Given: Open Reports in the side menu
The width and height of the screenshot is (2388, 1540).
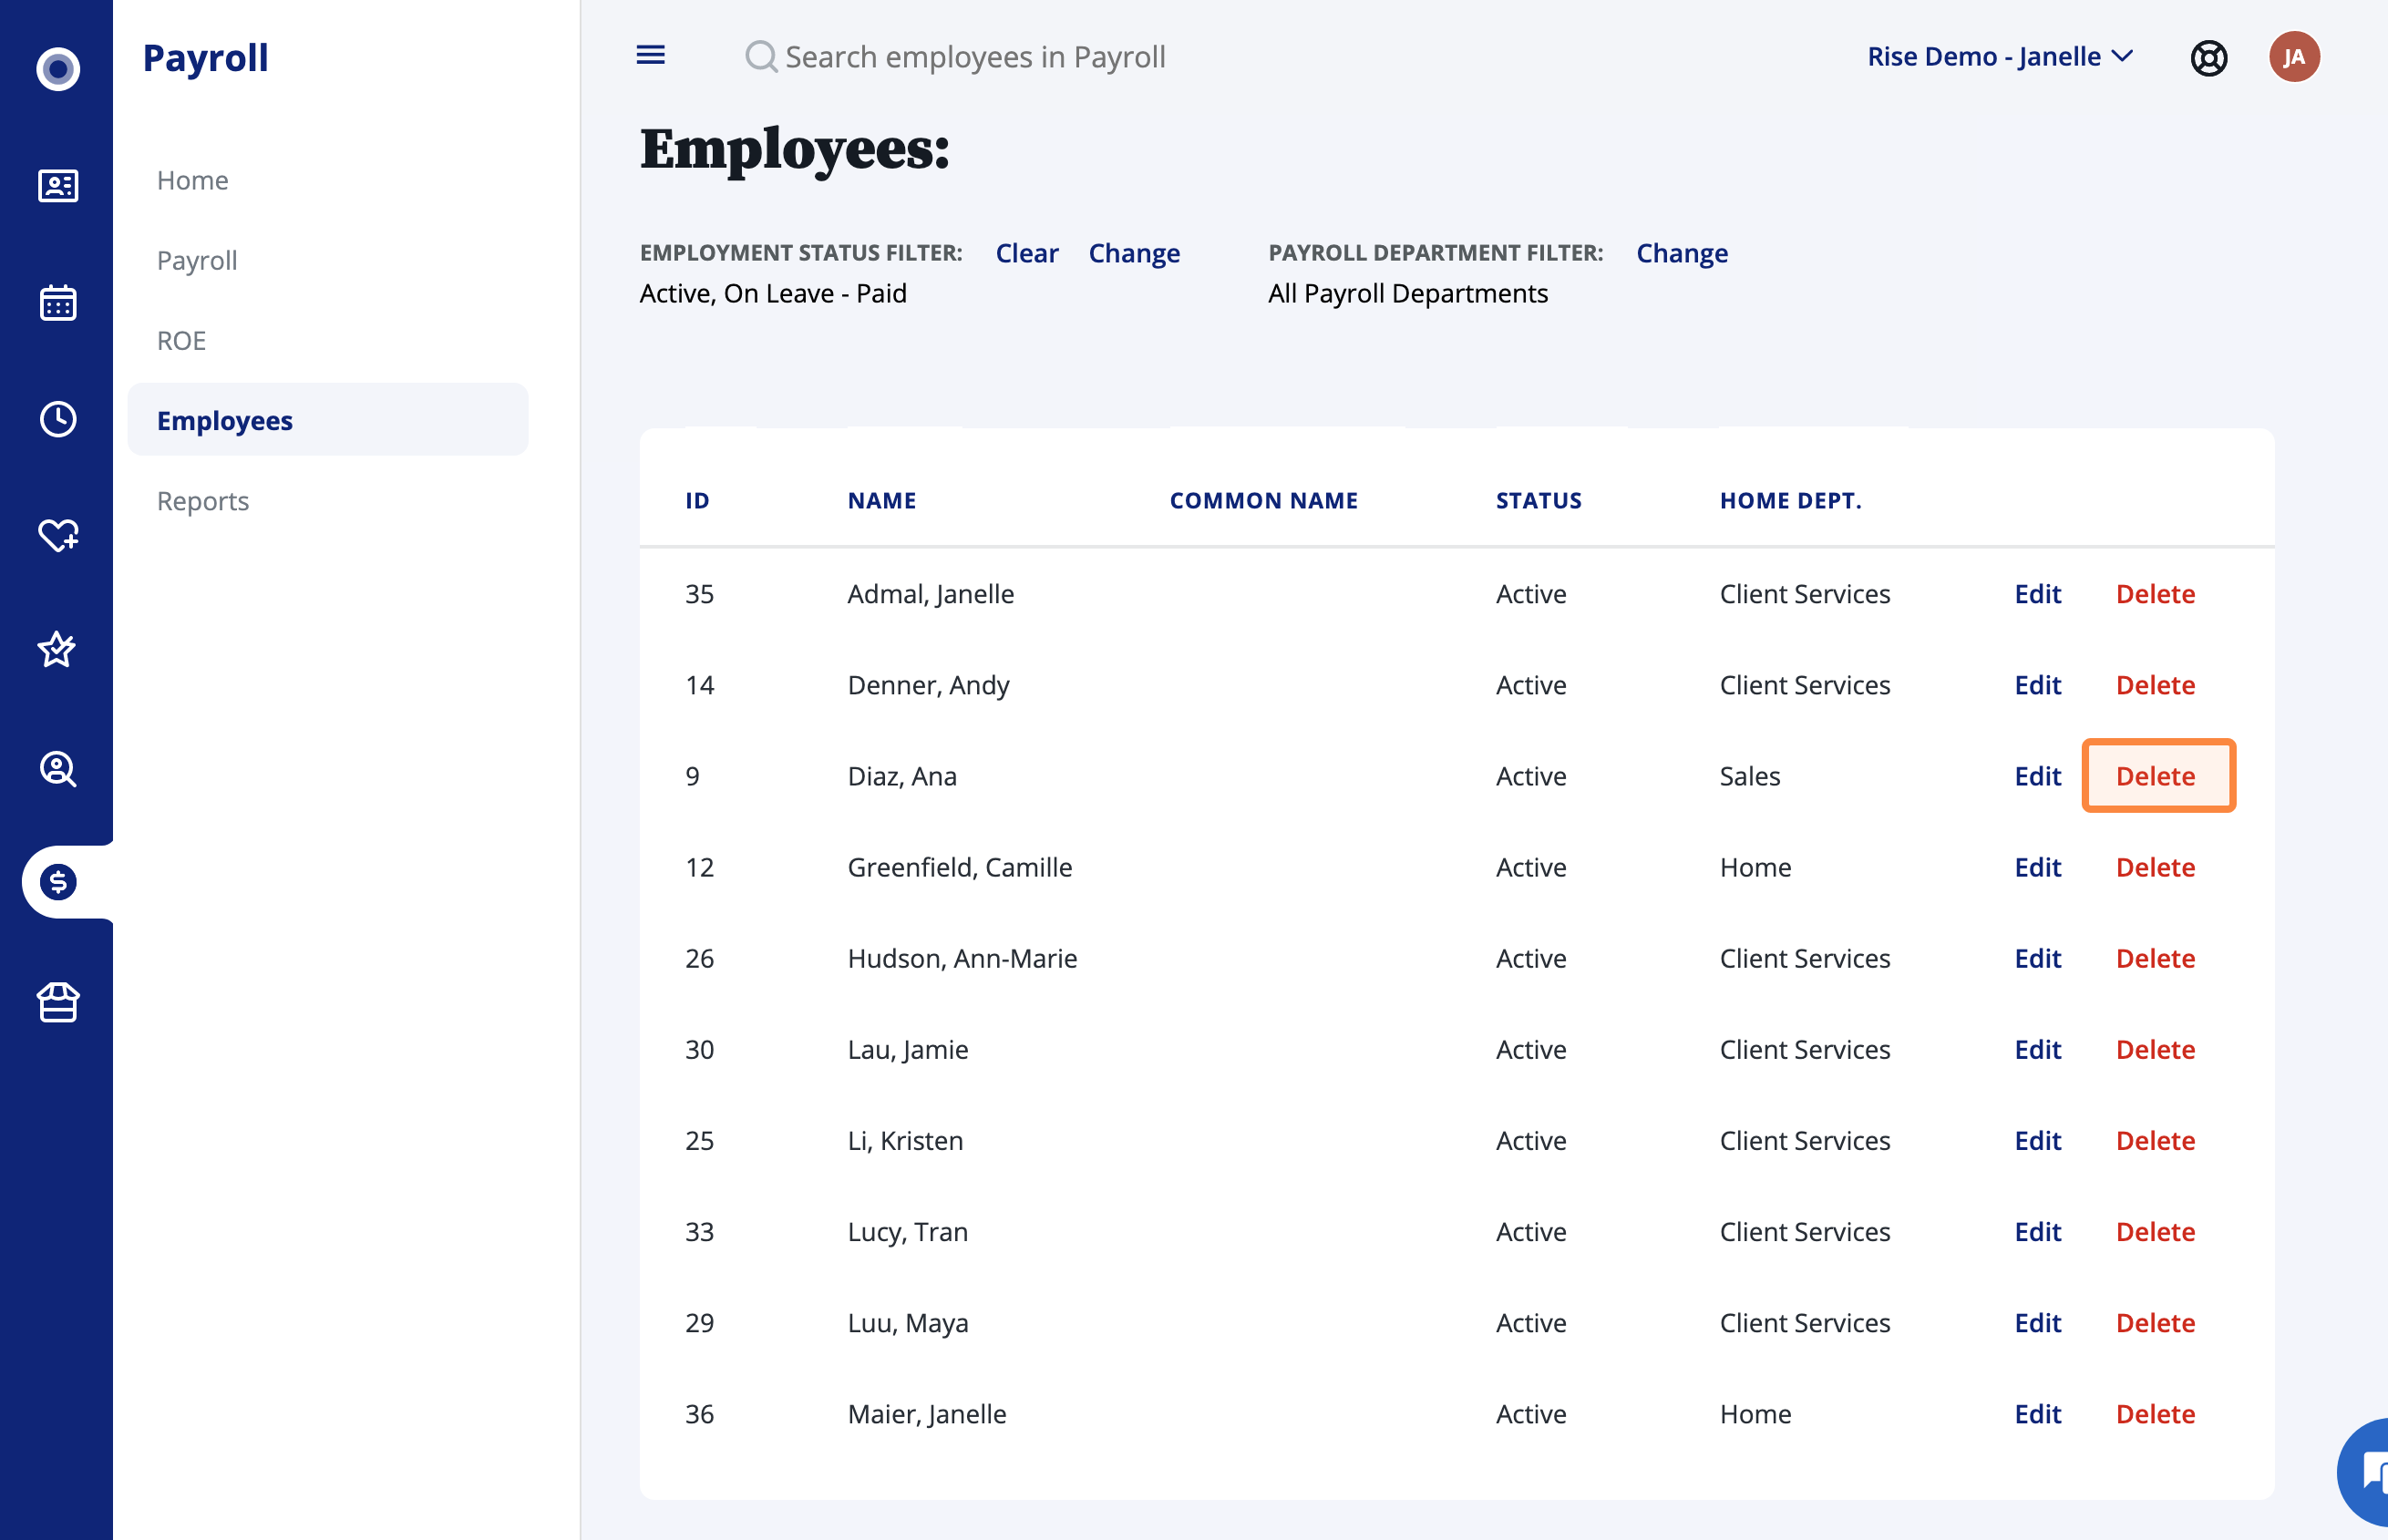Looking at the screenshot, I should click(x=203, y=501).
